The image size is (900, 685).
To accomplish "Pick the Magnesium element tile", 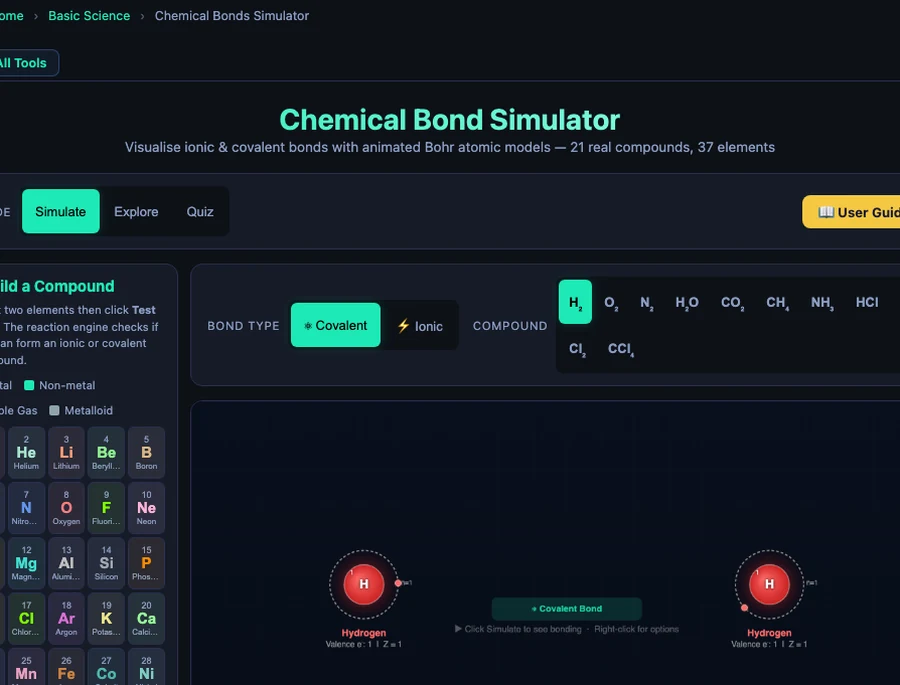I will click(26, 563).
